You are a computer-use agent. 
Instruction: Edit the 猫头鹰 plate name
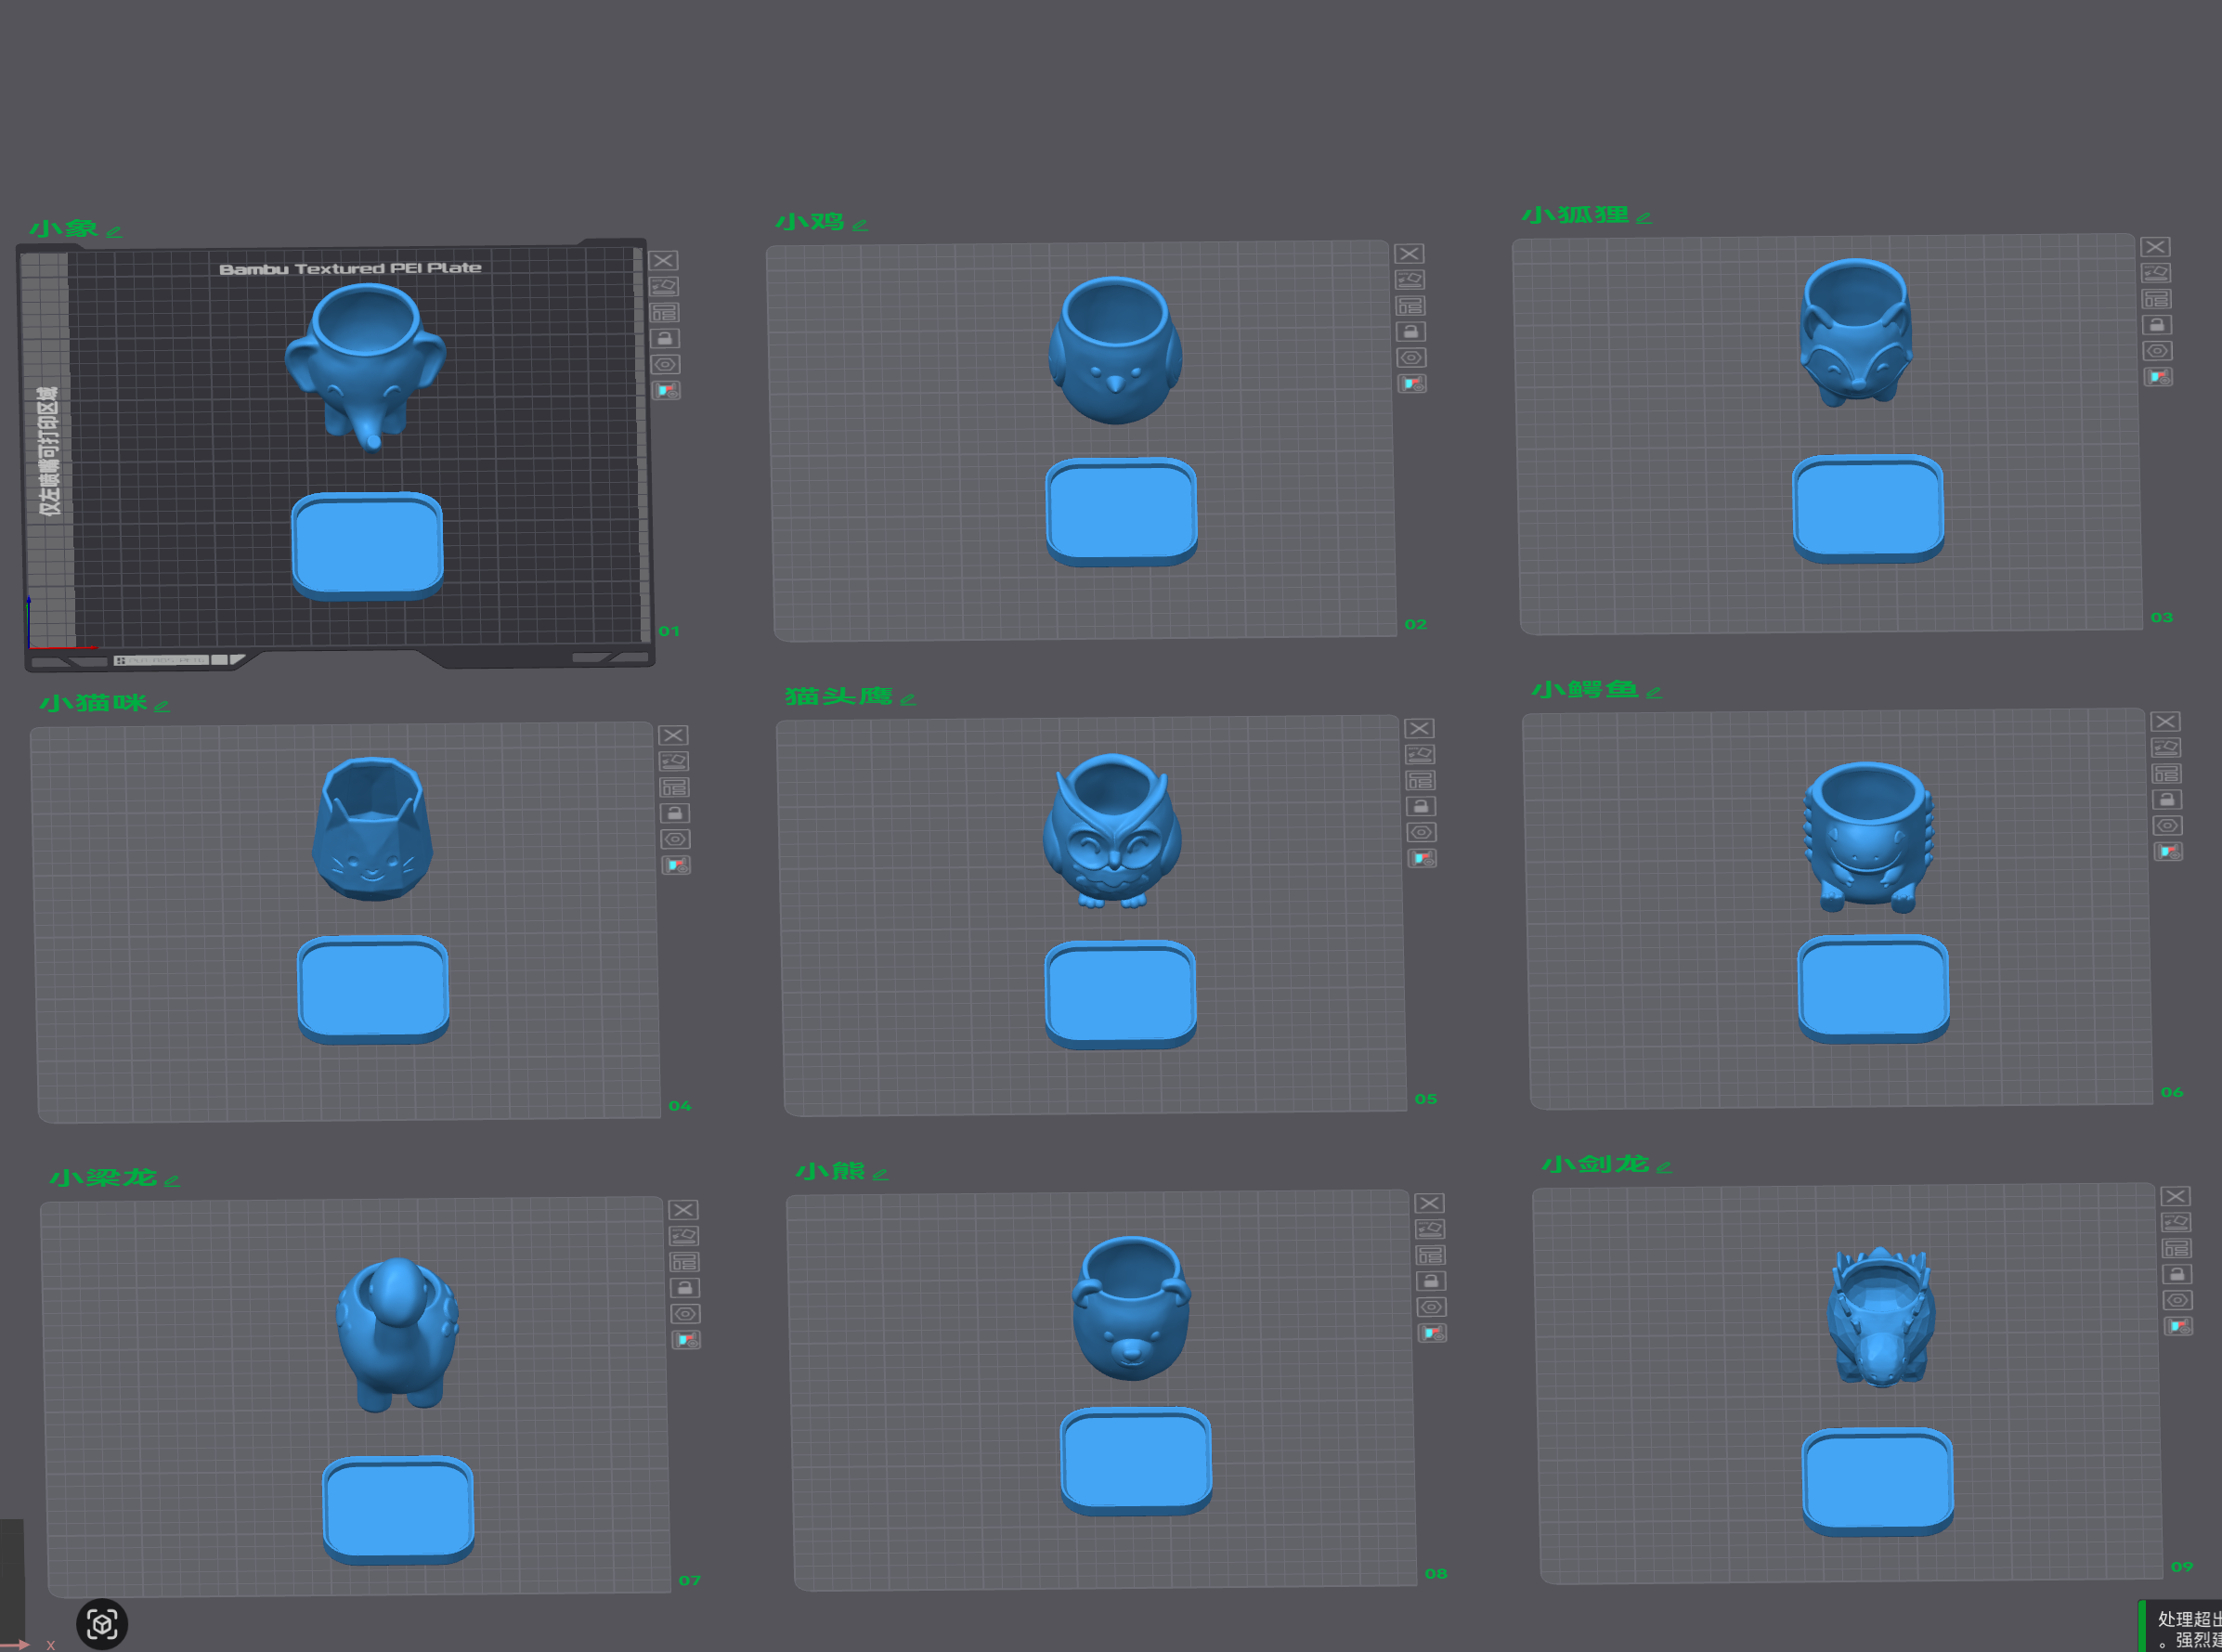click(x=907, y=700)
